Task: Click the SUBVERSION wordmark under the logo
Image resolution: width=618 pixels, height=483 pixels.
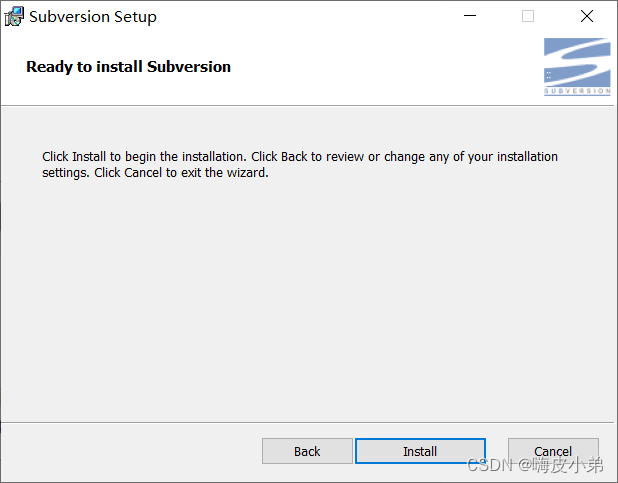Action: point(577,91)
